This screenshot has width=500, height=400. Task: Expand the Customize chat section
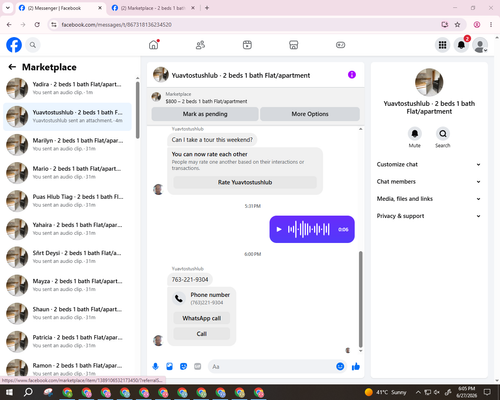click(x=429, y=164)
